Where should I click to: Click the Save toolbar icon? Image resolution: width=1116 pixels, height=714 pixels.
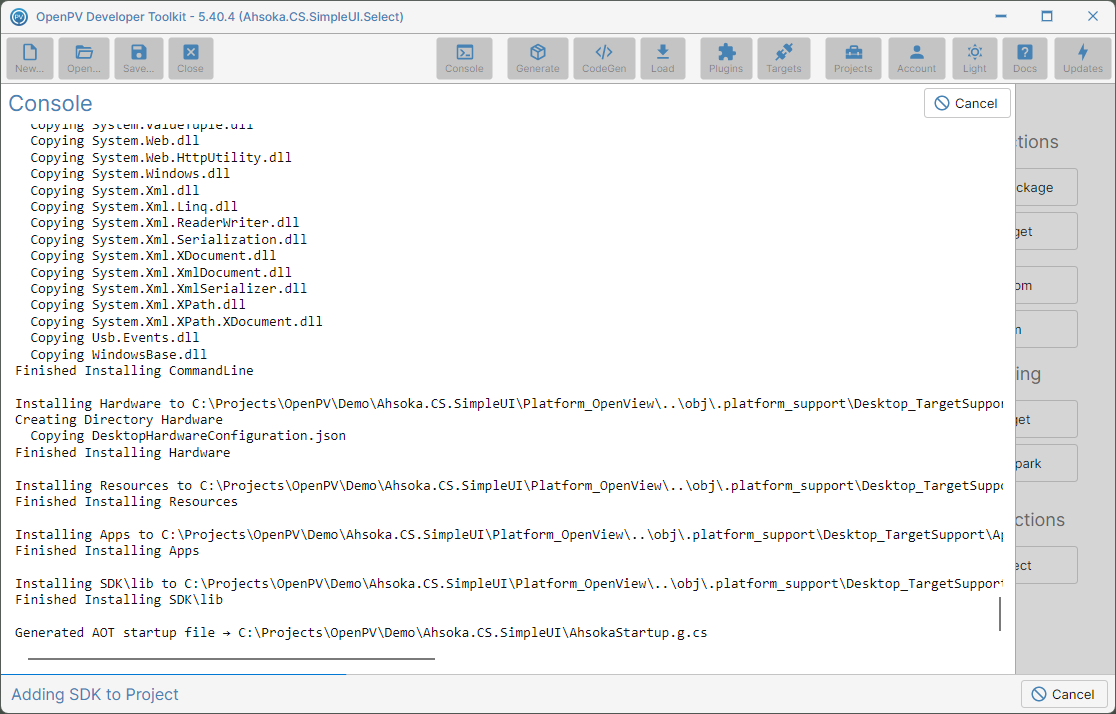pyautogui.click(x=138, y=58)
